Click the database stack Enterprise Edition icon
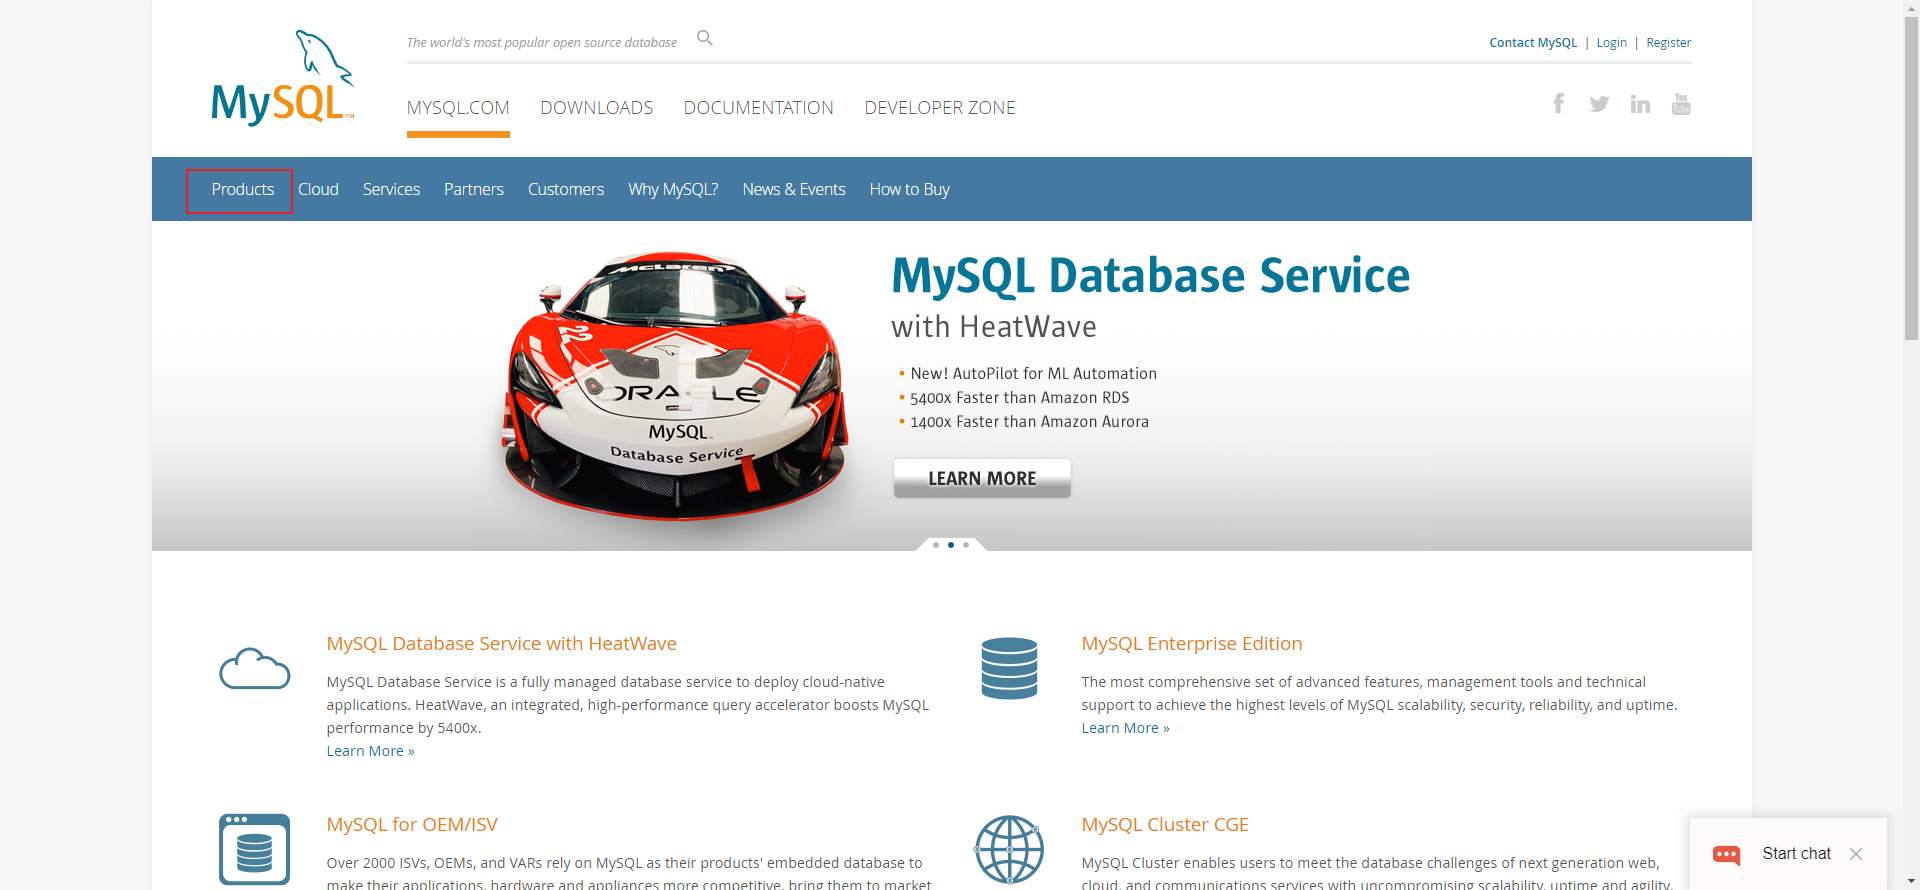 click(x=1010, y=668)
